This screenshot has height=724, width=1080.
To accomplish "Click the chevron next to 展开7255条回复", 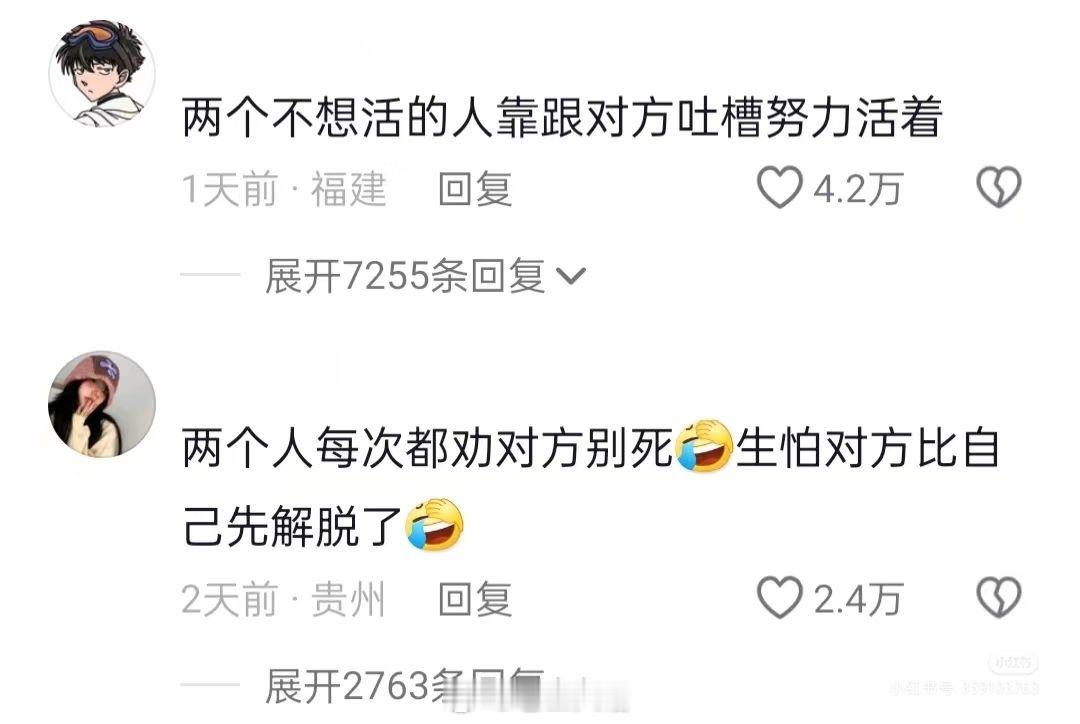I will coord(570,276).
